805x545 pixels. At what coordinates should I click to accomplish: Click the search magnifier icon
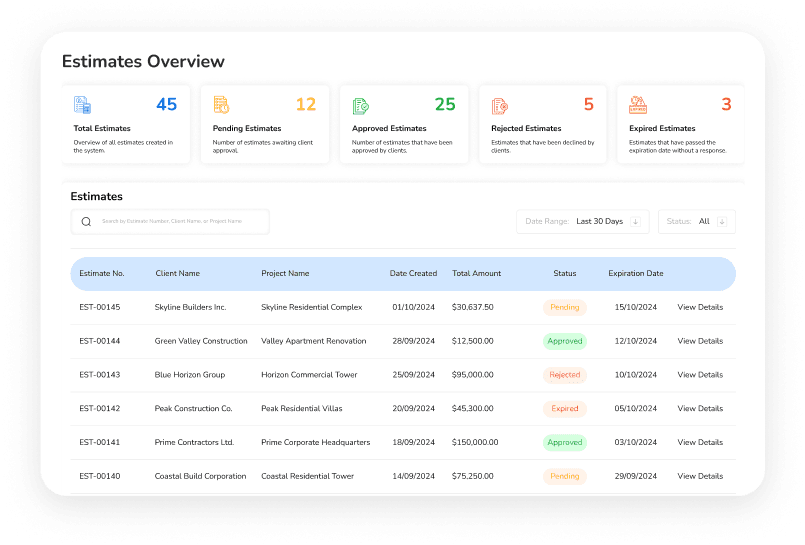(x=86, y=222)
